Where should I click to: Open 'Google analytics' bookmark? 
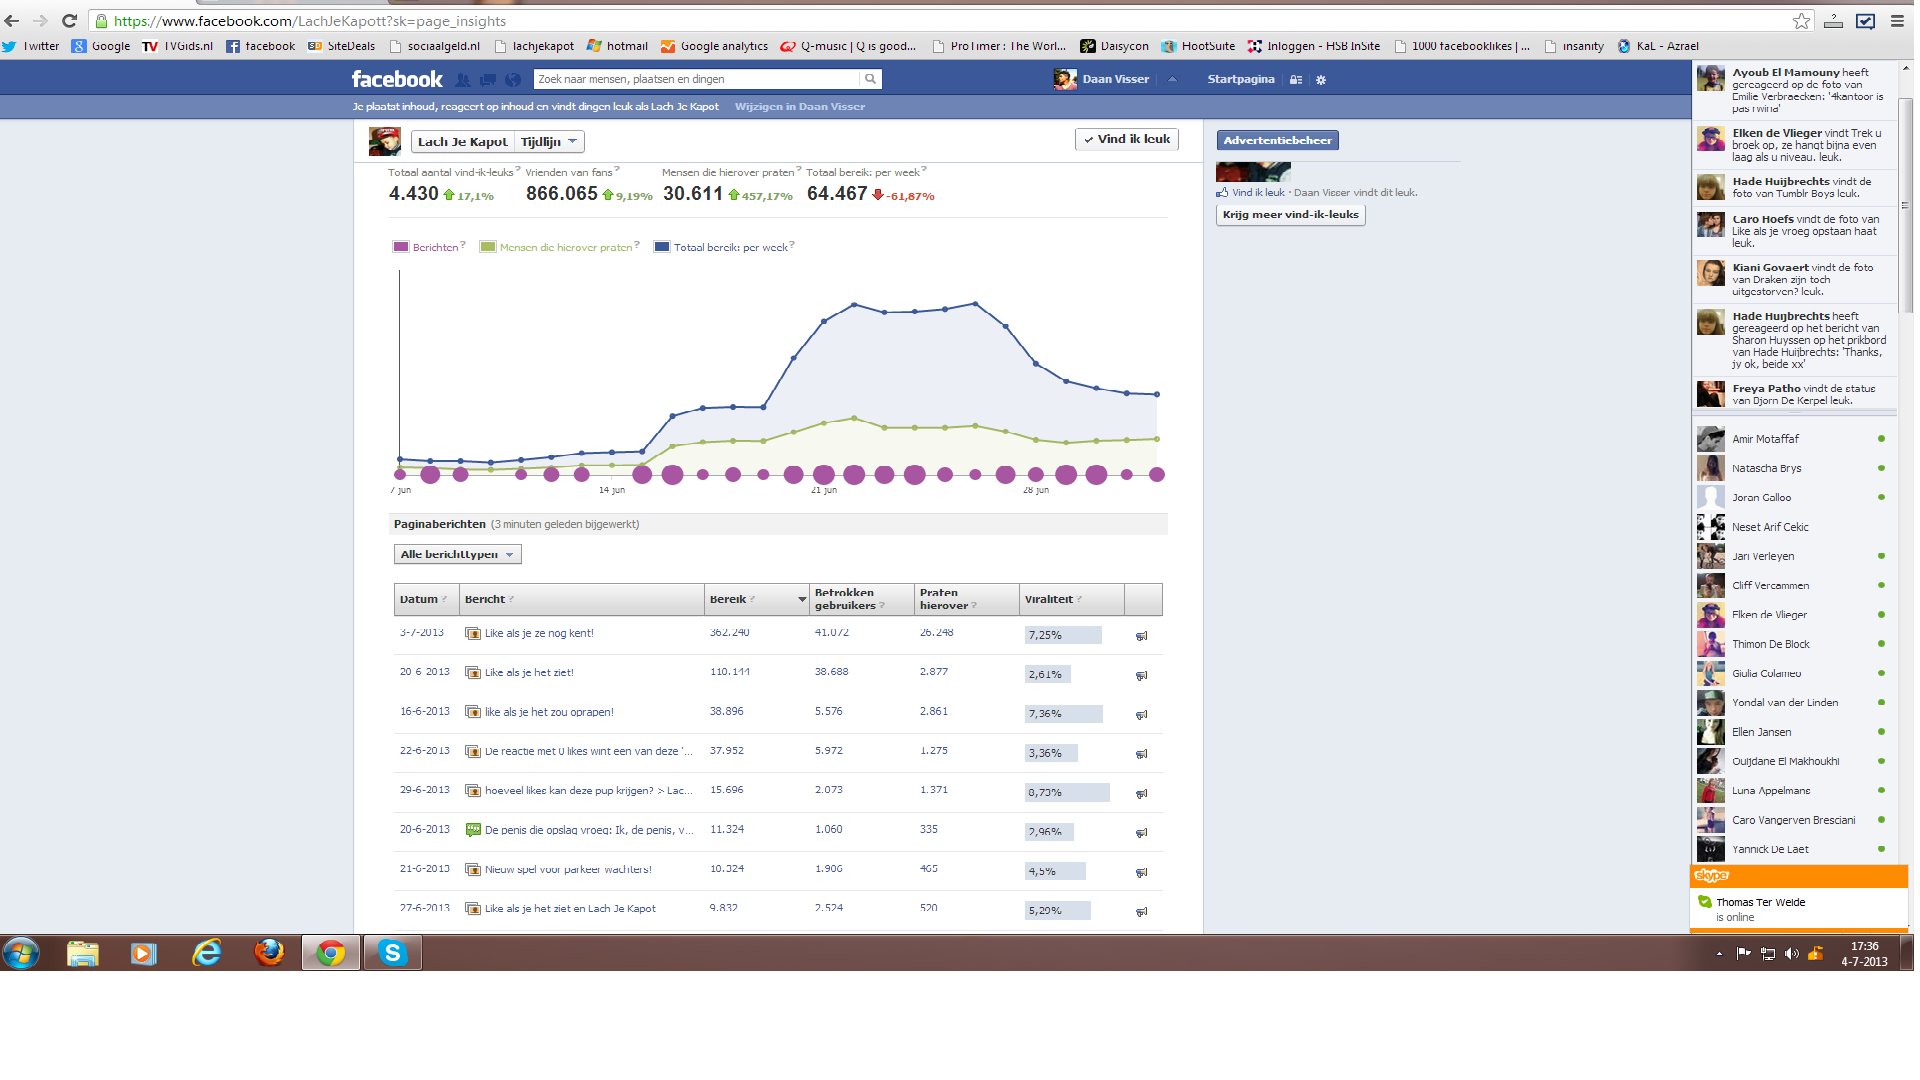pos(714,46)
